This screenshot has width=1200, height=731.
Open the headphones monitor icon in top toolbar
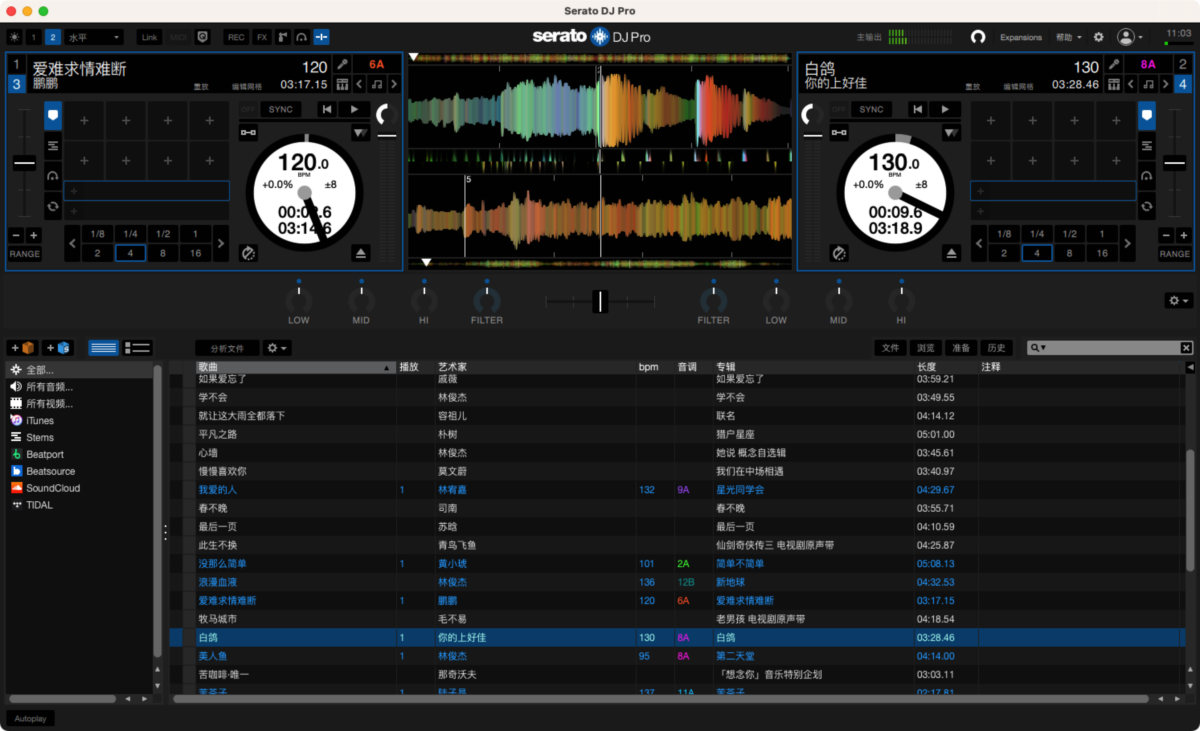[x=301, y=37]
